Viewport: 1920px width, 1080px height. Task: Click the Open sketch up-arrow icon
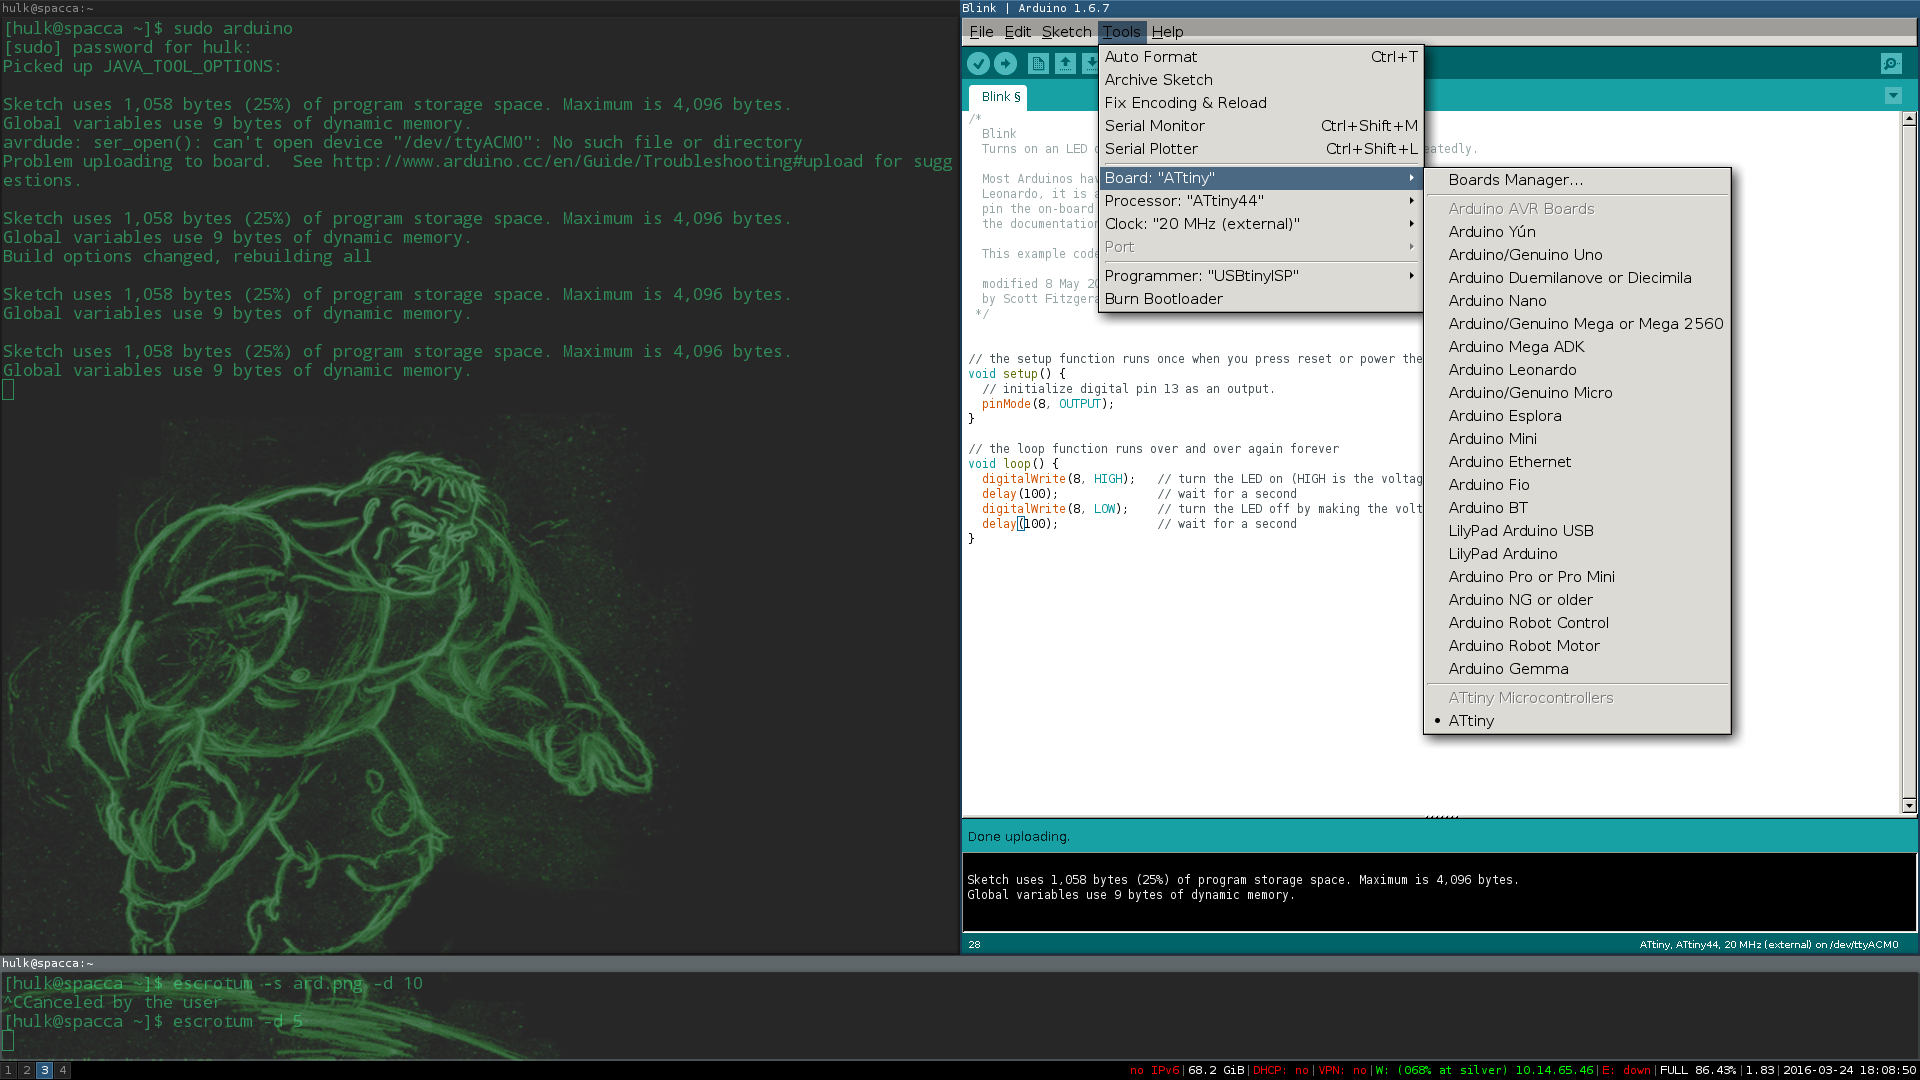pos(1065,64)
